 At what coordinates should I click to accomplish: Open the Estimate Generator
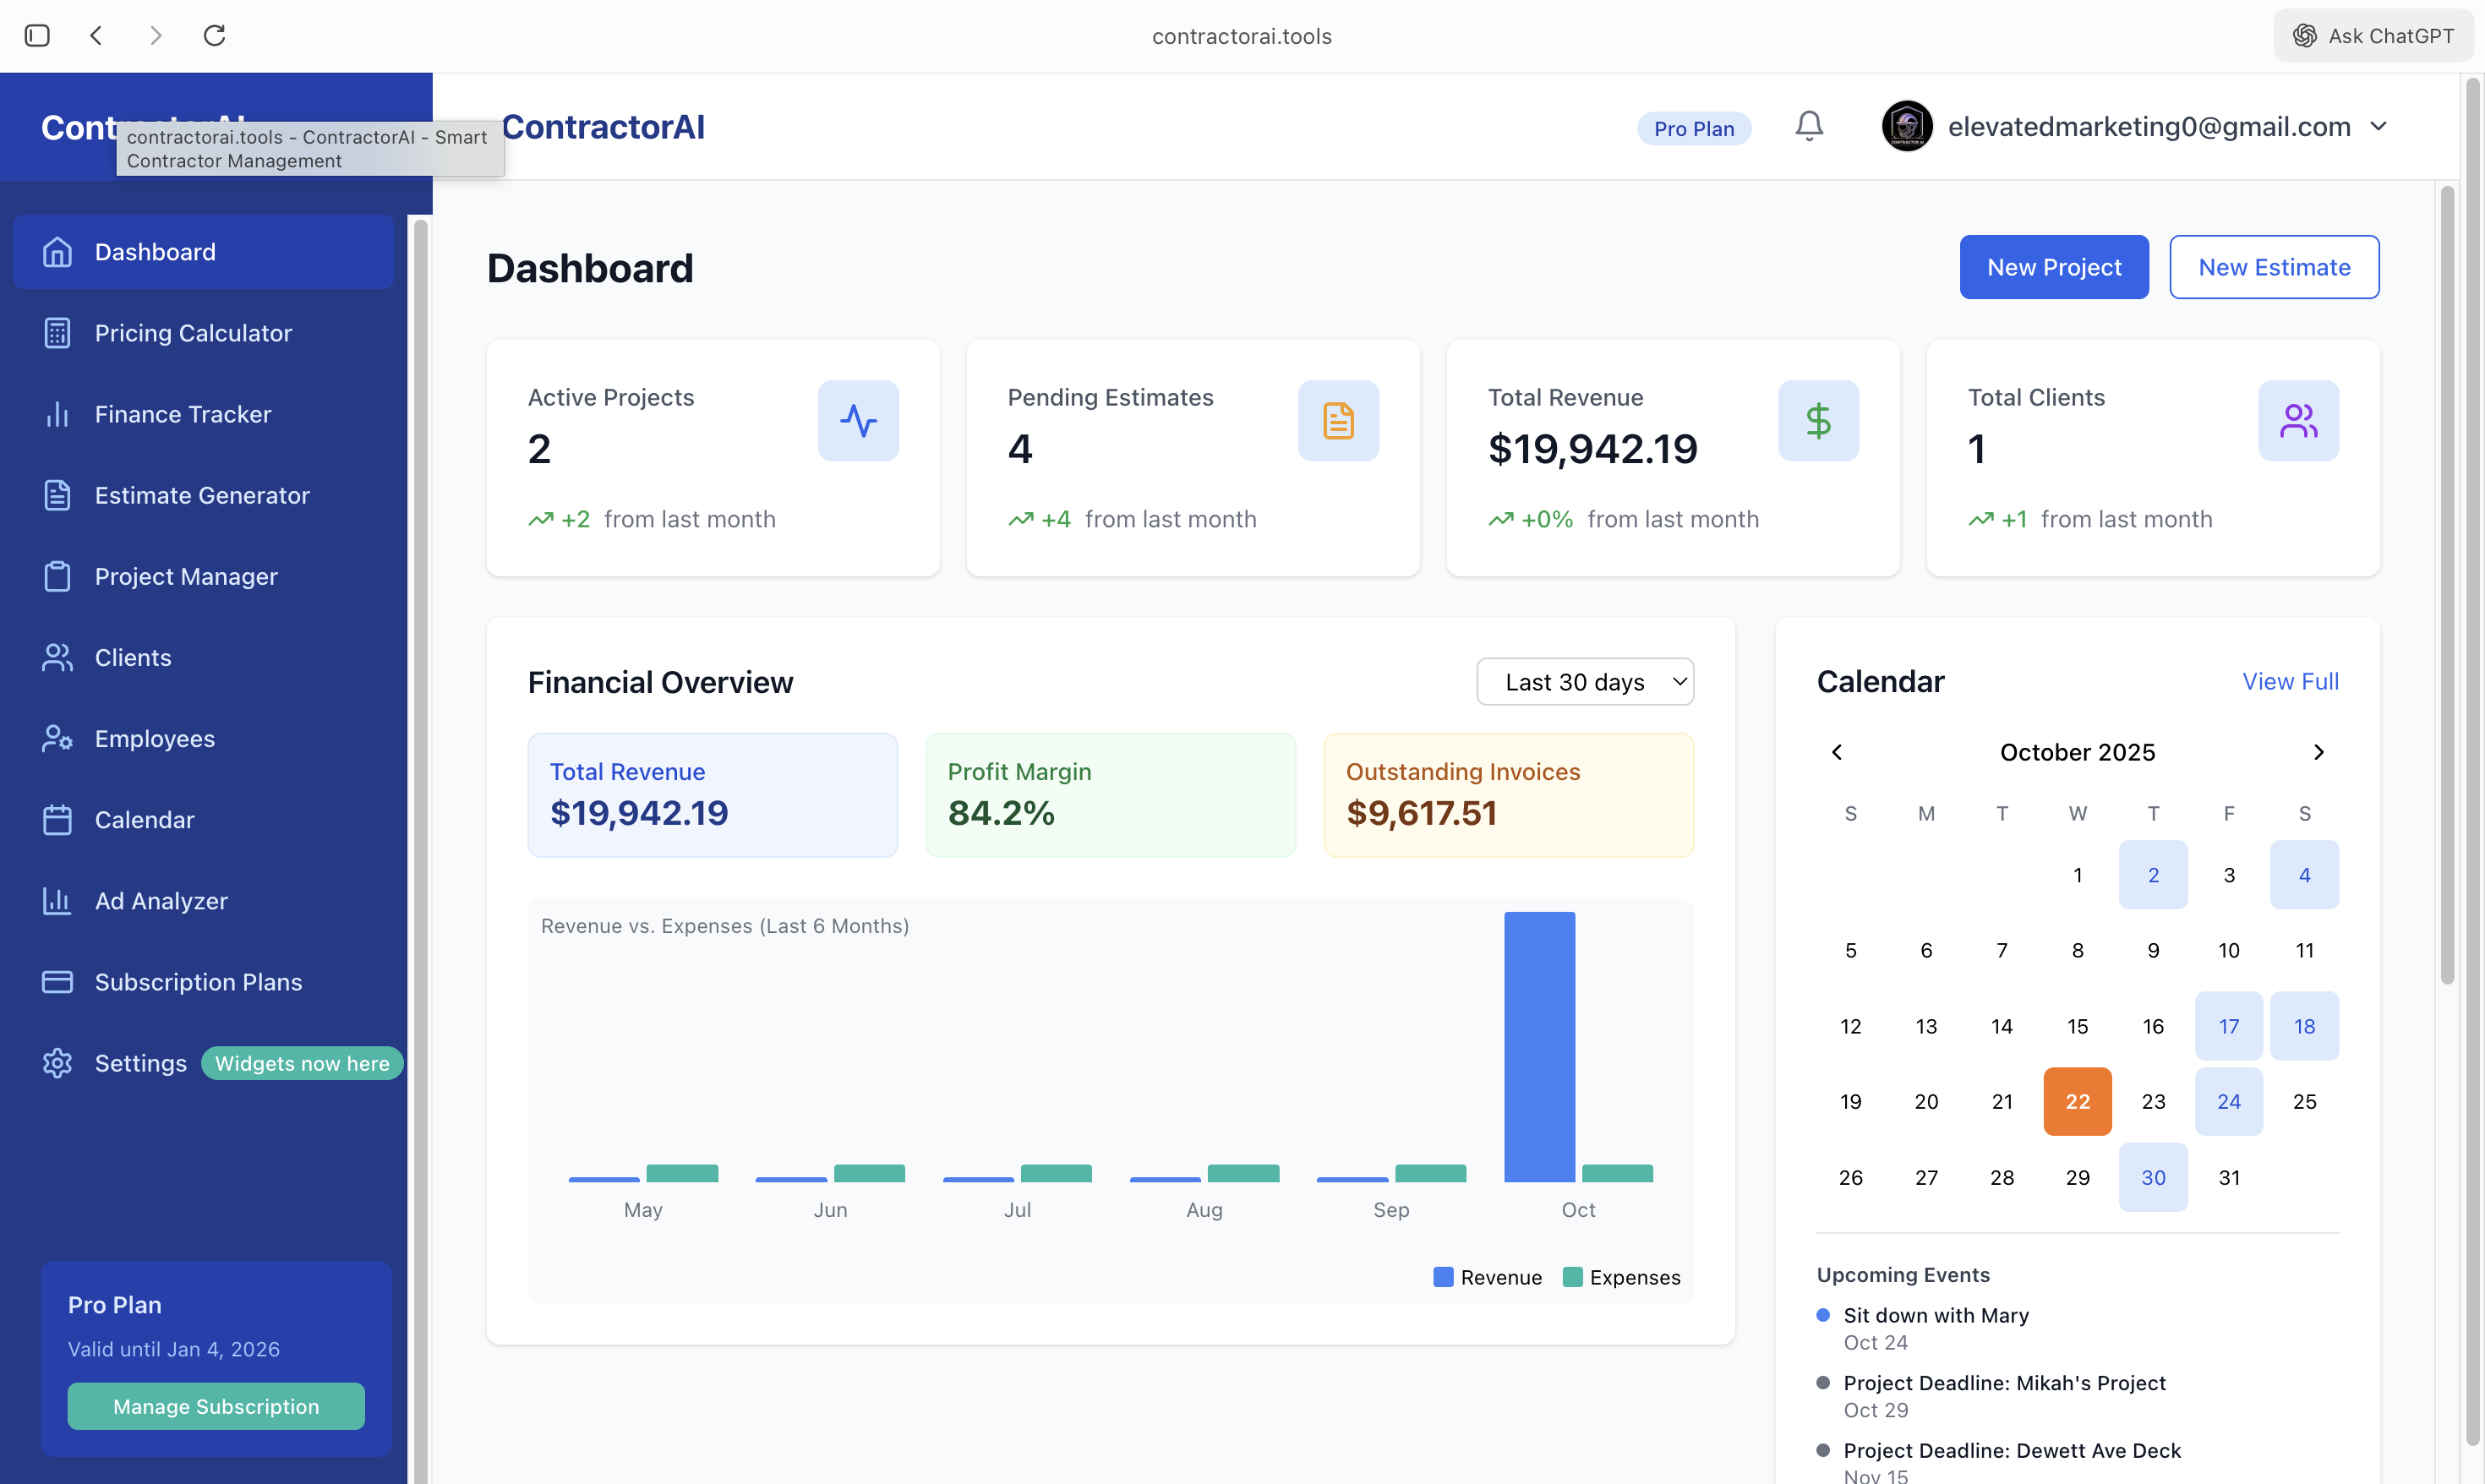coord(201,495)
